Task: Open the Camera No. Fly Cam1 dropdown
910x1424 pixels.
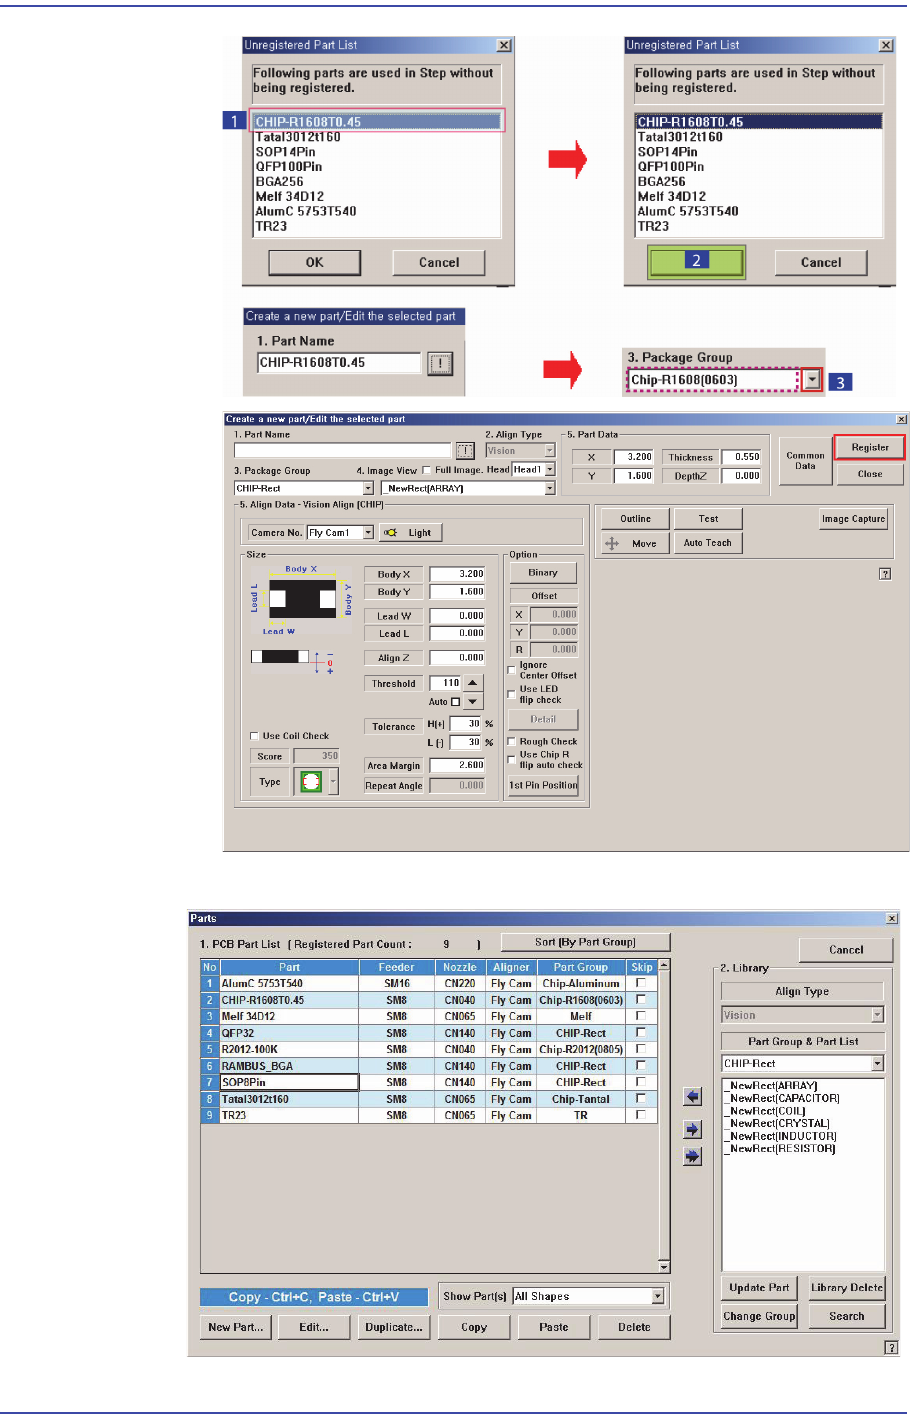Action: [367, 533]
